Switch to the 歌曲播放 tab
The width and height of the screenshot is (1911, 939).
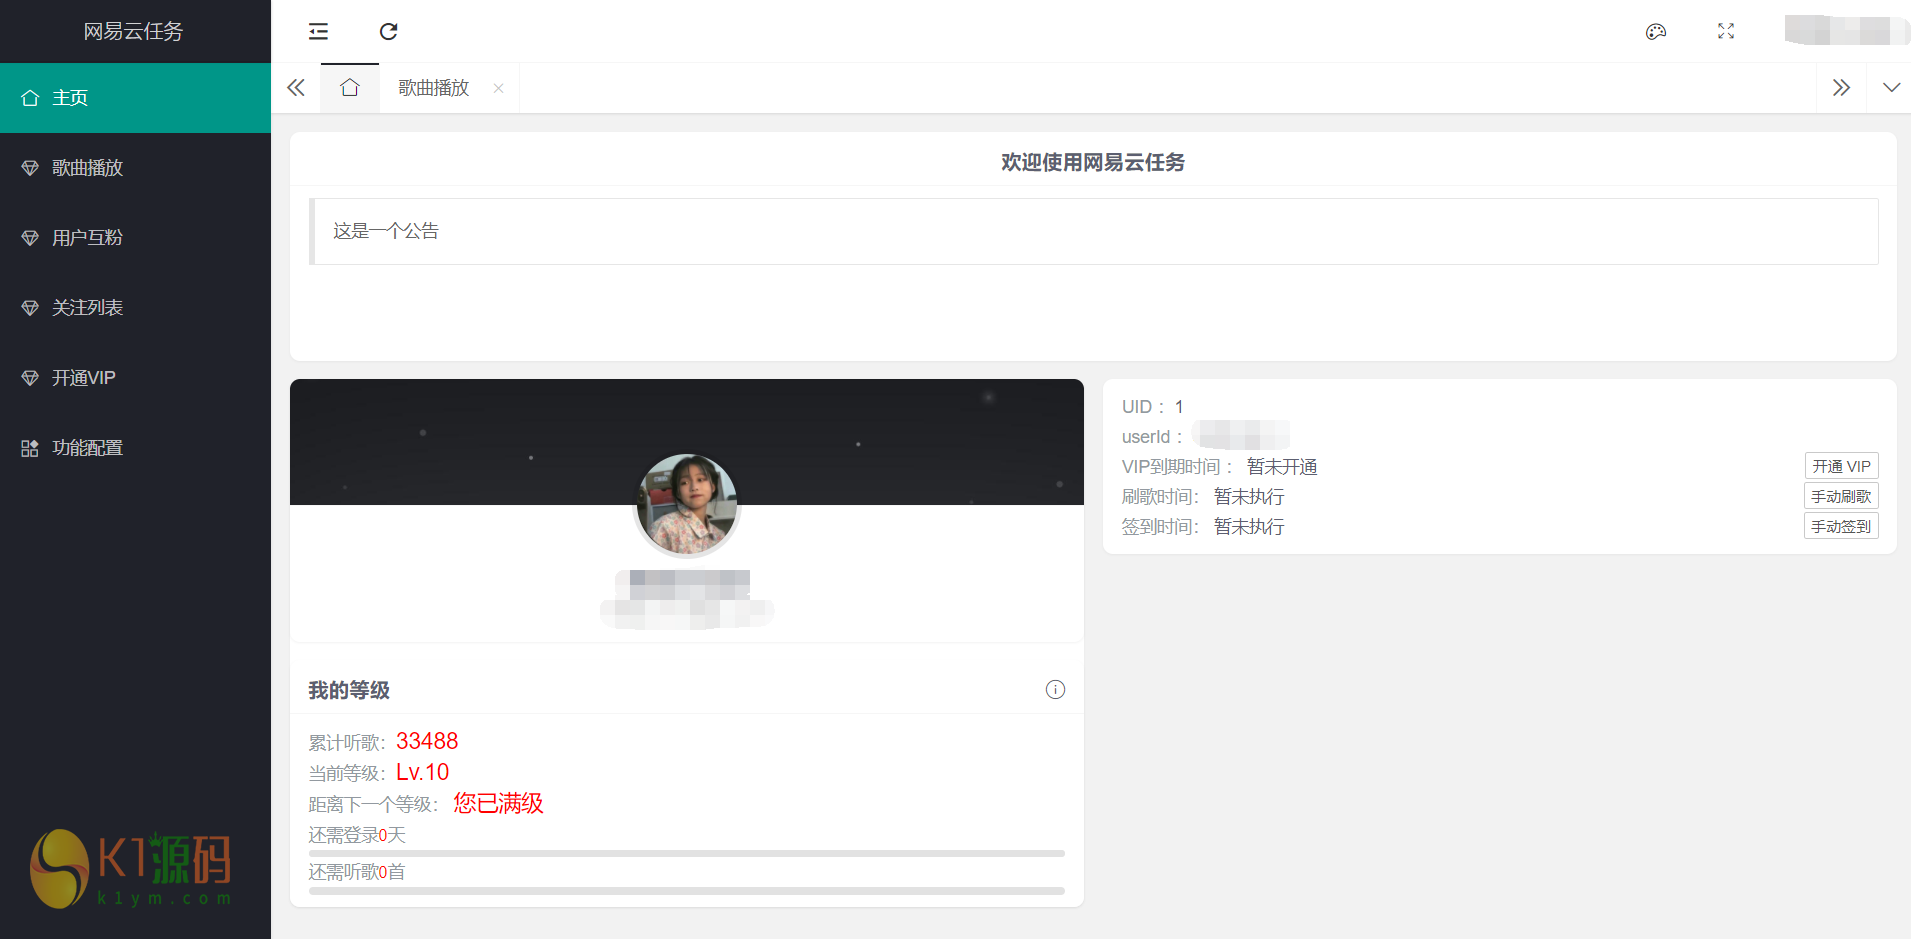click(434, 88)
